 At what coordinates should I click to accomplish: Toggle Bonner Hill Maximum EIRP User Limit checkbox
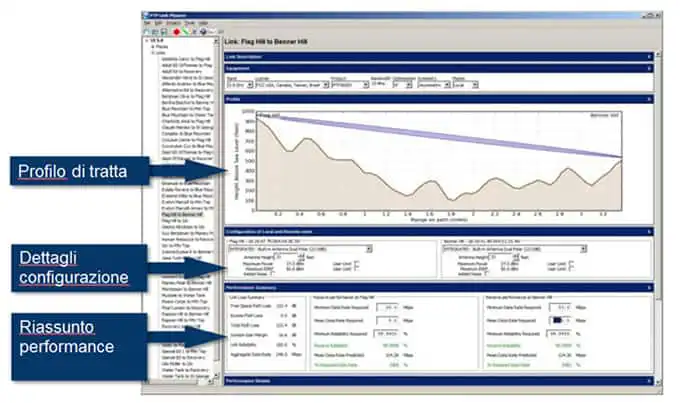(571, 269)
